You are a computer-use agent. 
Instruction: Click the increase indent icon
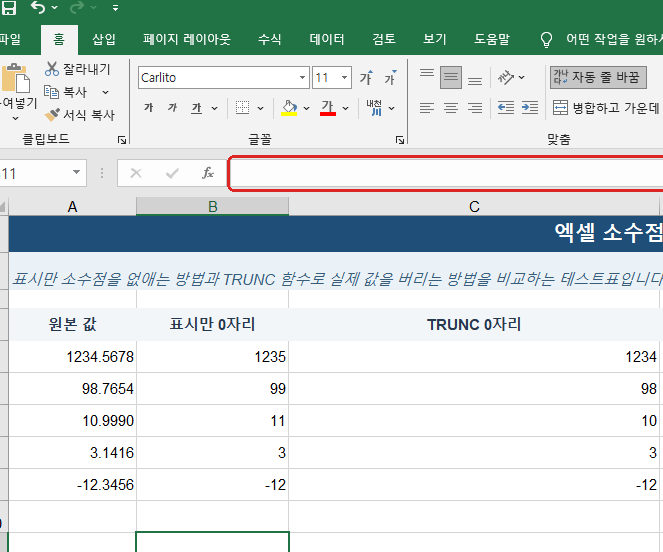click(x=530, y=108)
